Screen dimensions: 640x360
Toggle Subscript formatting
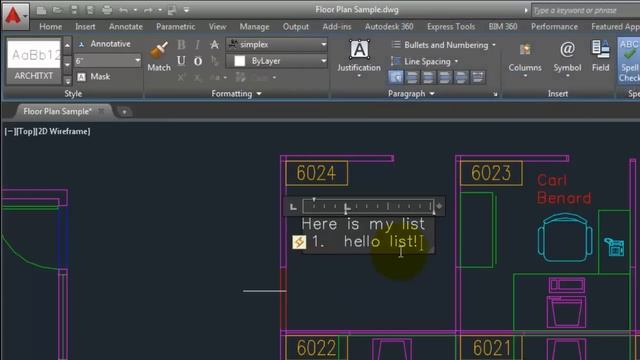[198, 77]
